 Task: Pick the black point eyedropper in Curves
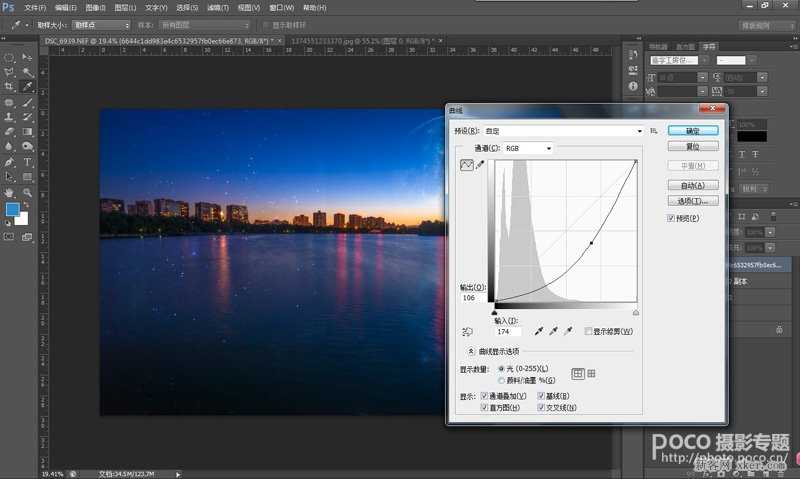539,331
